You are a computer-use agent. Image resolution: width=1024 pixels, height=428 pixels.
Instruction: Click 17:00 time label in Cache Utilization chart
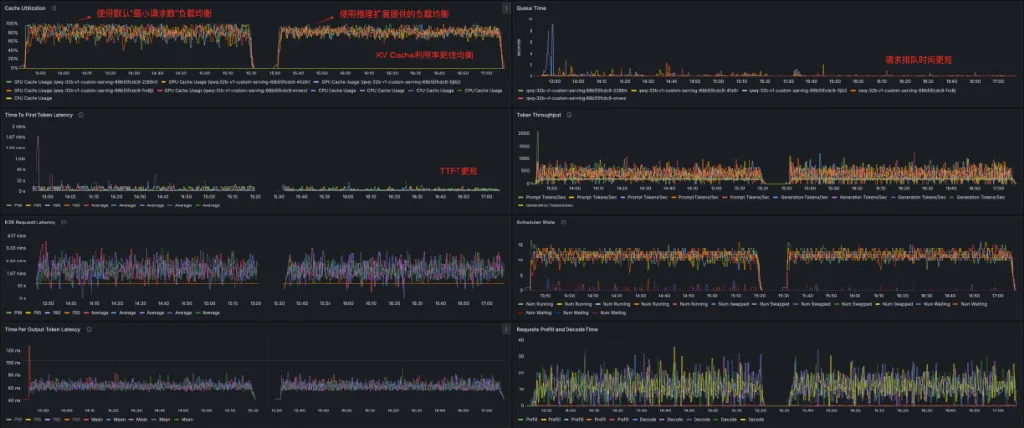coord(488,73)
